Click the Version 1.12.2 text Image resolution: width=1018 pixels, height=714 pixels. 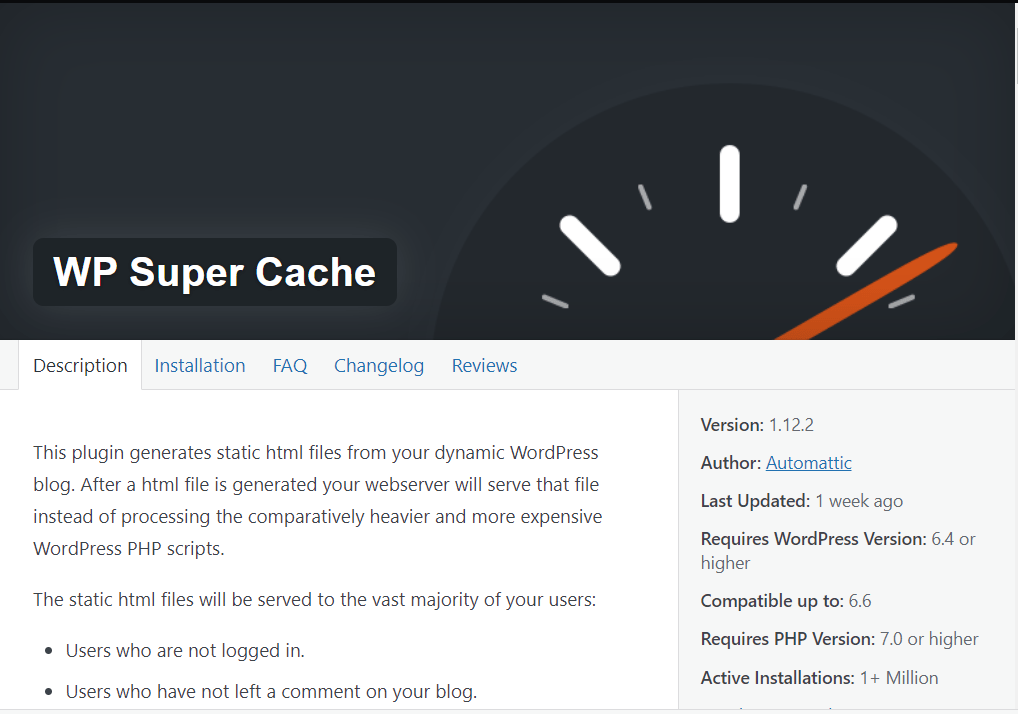[x=757, y=425]
